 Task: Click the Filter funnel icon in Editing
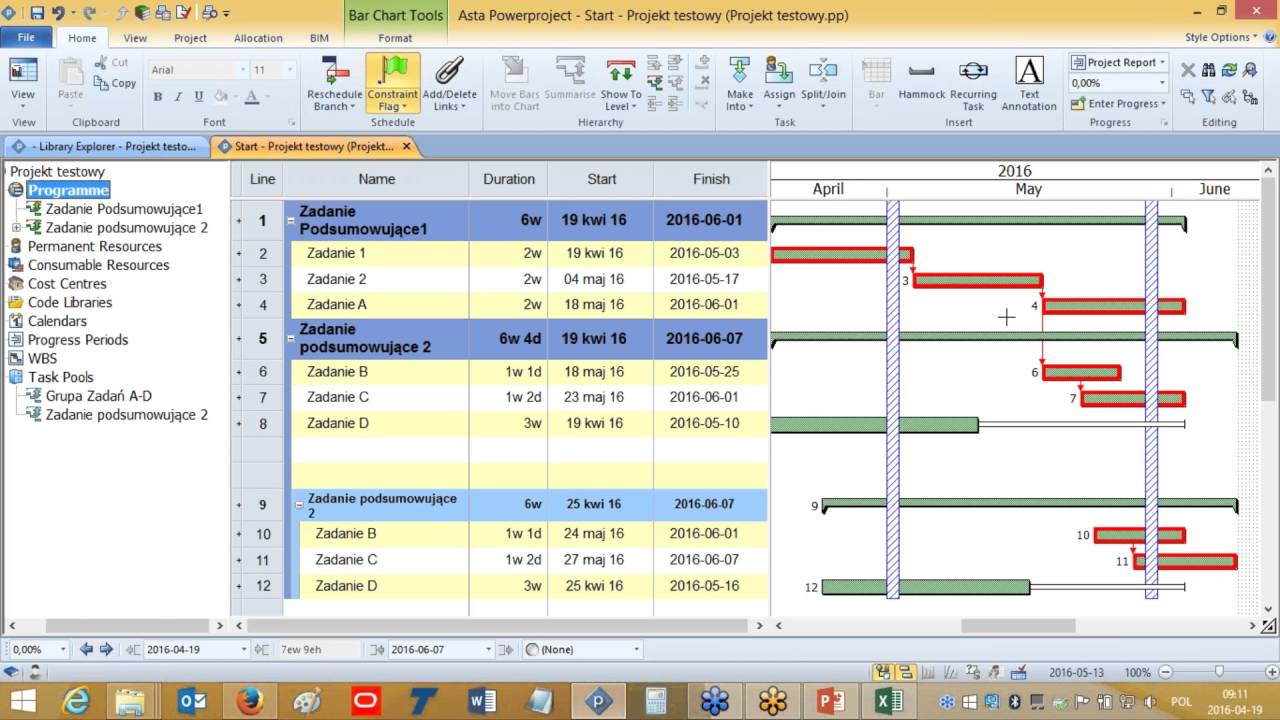click(1209, 96)
